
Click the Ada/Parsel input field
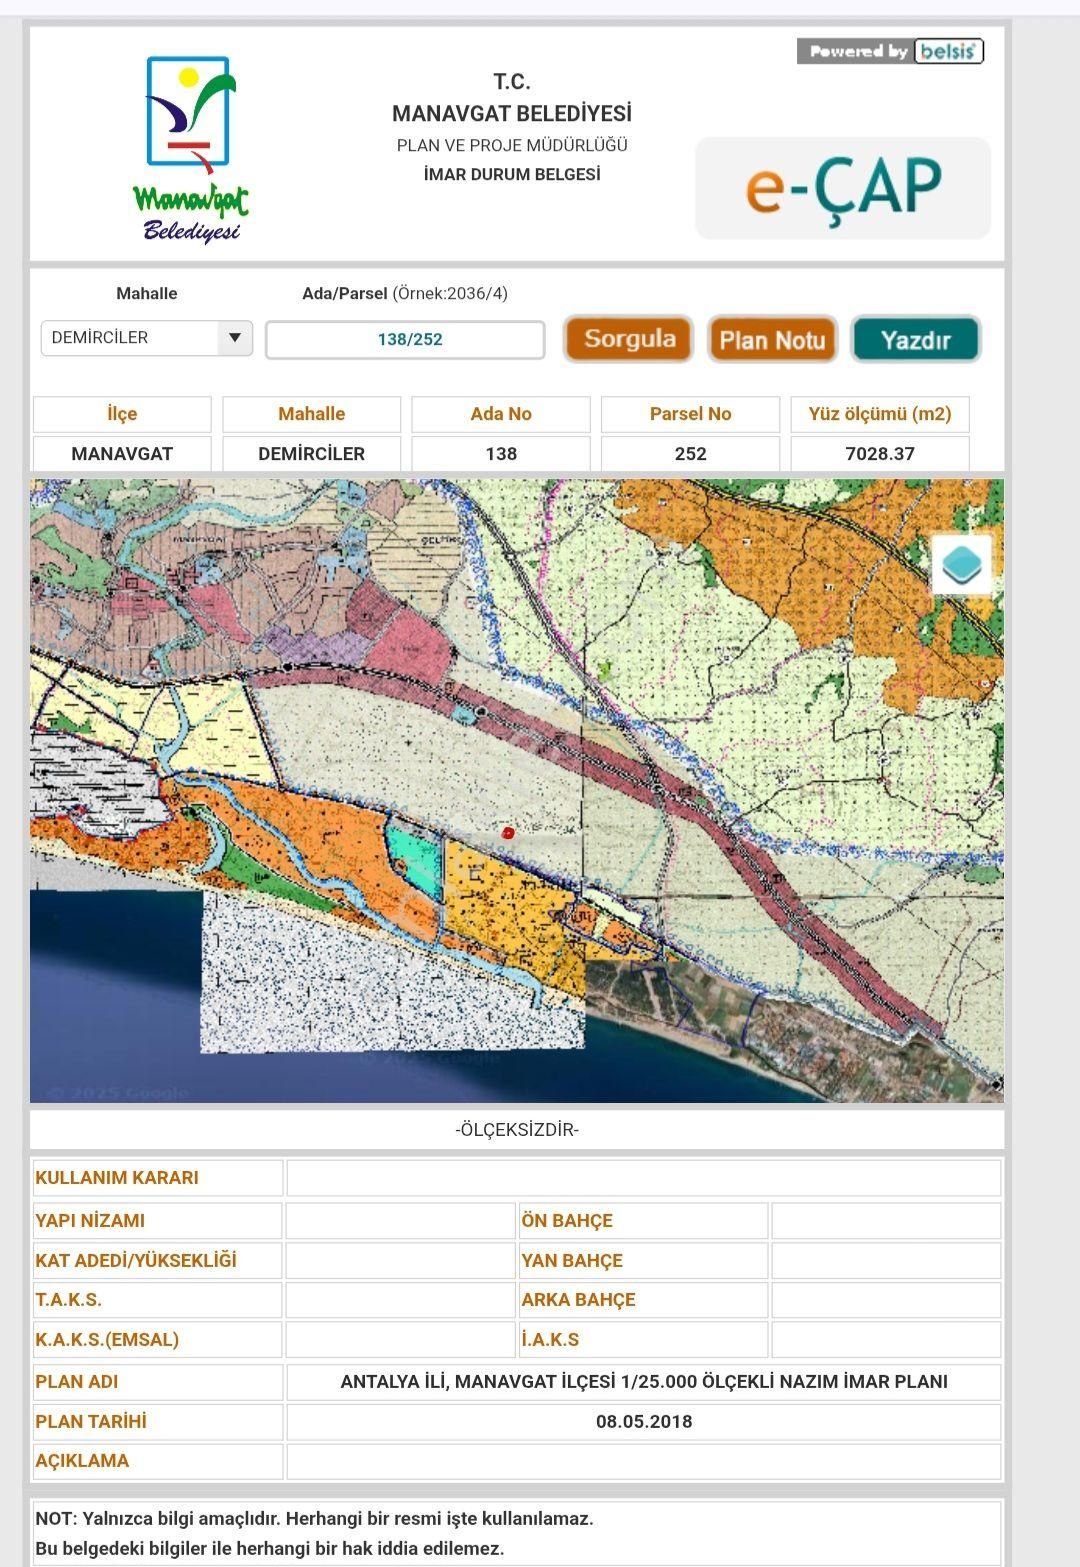405,340
